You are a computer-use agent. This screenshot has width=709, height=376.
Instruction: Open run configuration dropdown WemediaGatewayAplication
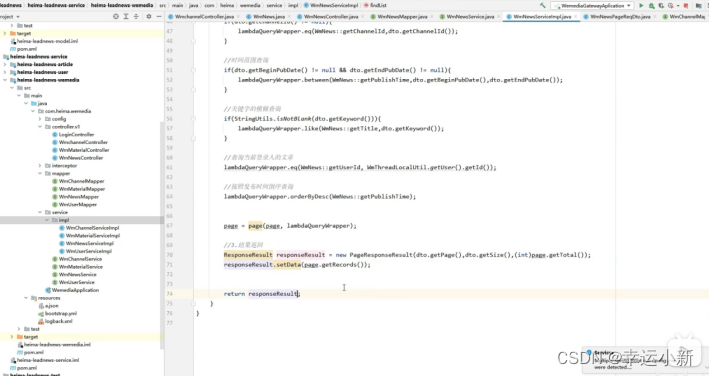(x=592, y=5)
